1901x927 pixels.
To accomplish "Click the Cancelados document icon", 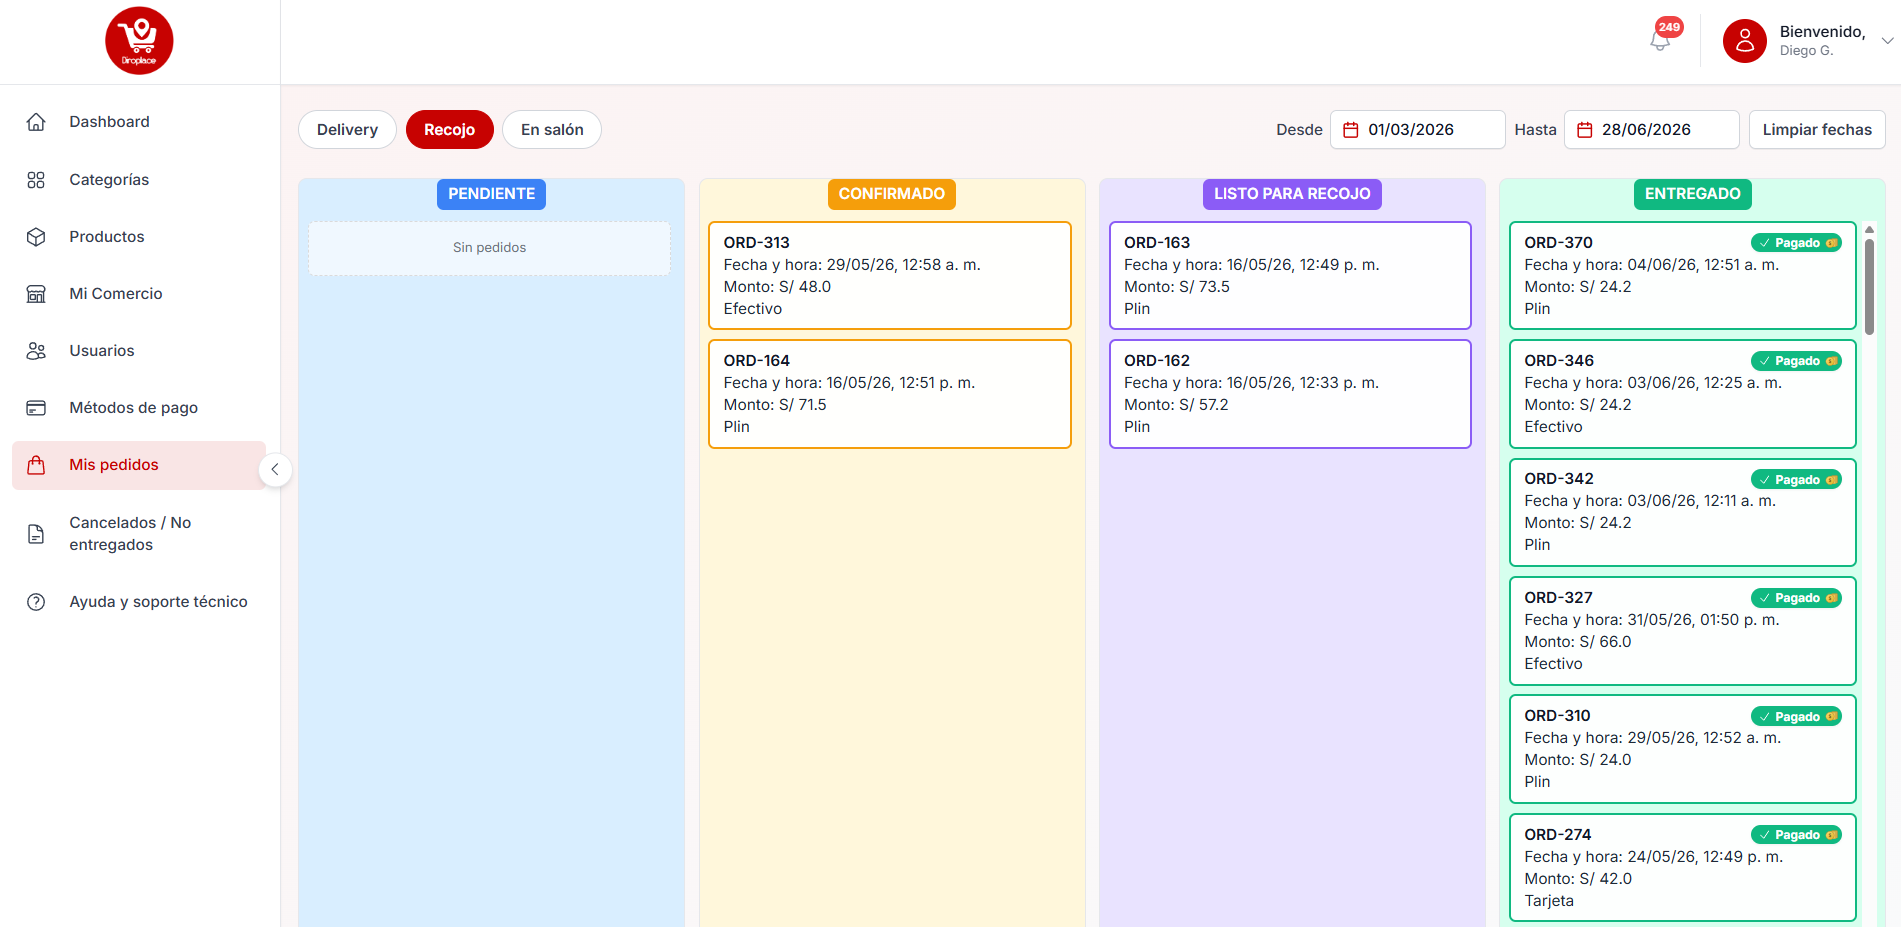I will pos(36,534).
